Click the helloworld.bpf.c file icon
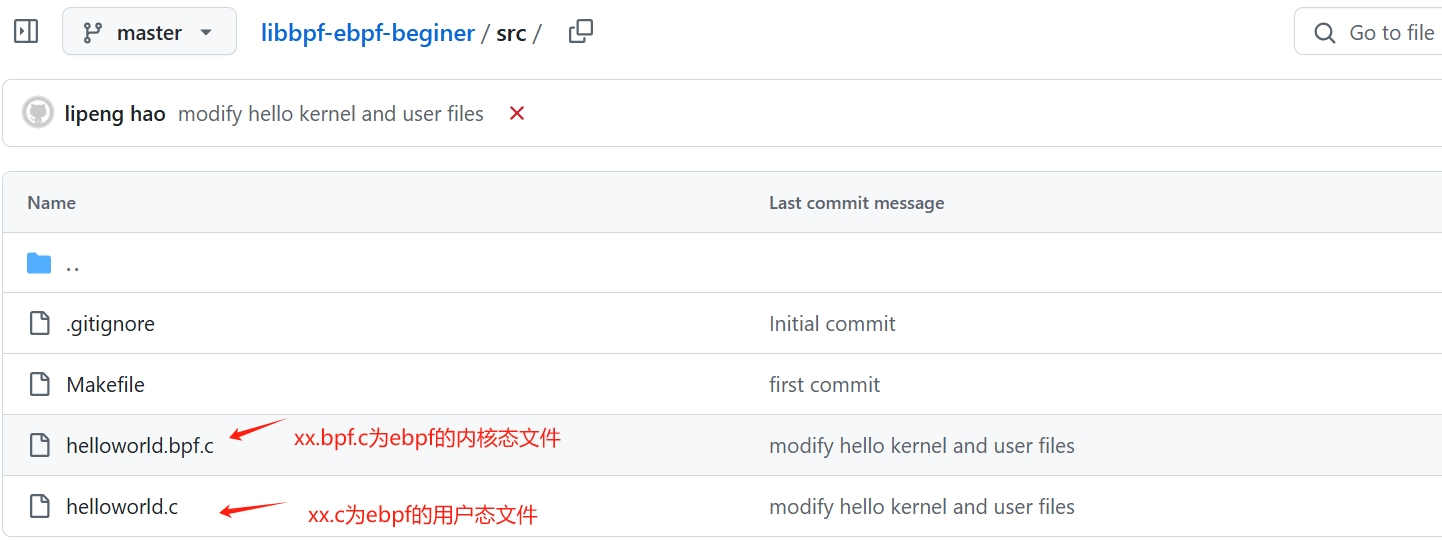 coord(39,446)
